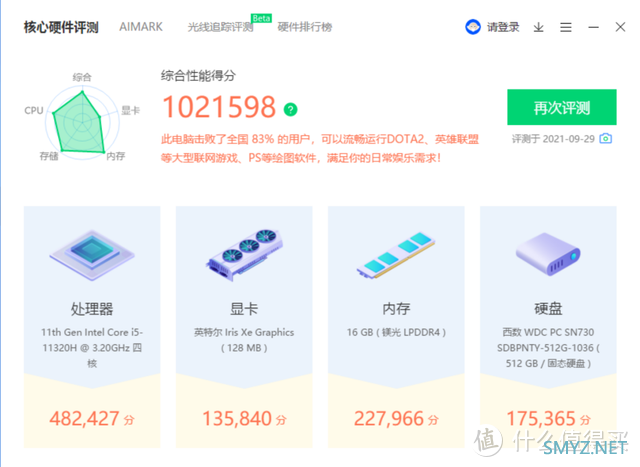The width and height of the screenshot is (640, 467).
Task: Click the 内存 card title
Action: pos(396,309)
